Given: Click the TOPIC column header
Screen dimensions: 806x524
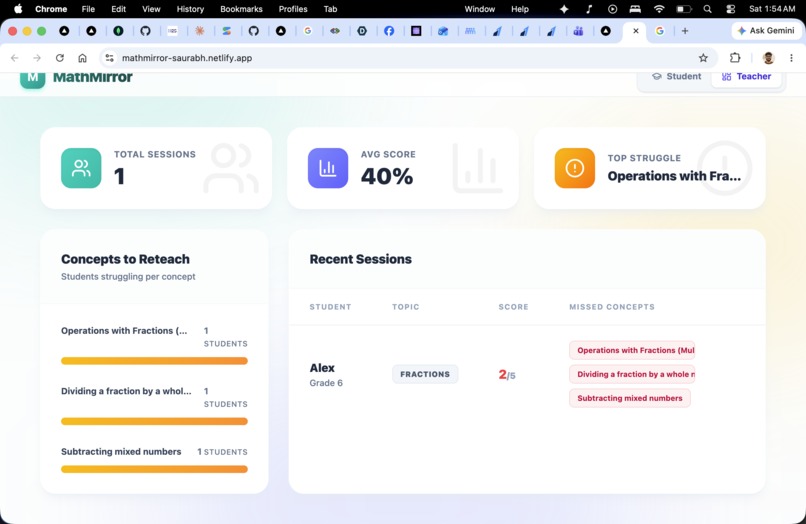Looking at the screenshot, I should (x=406, y=307).
